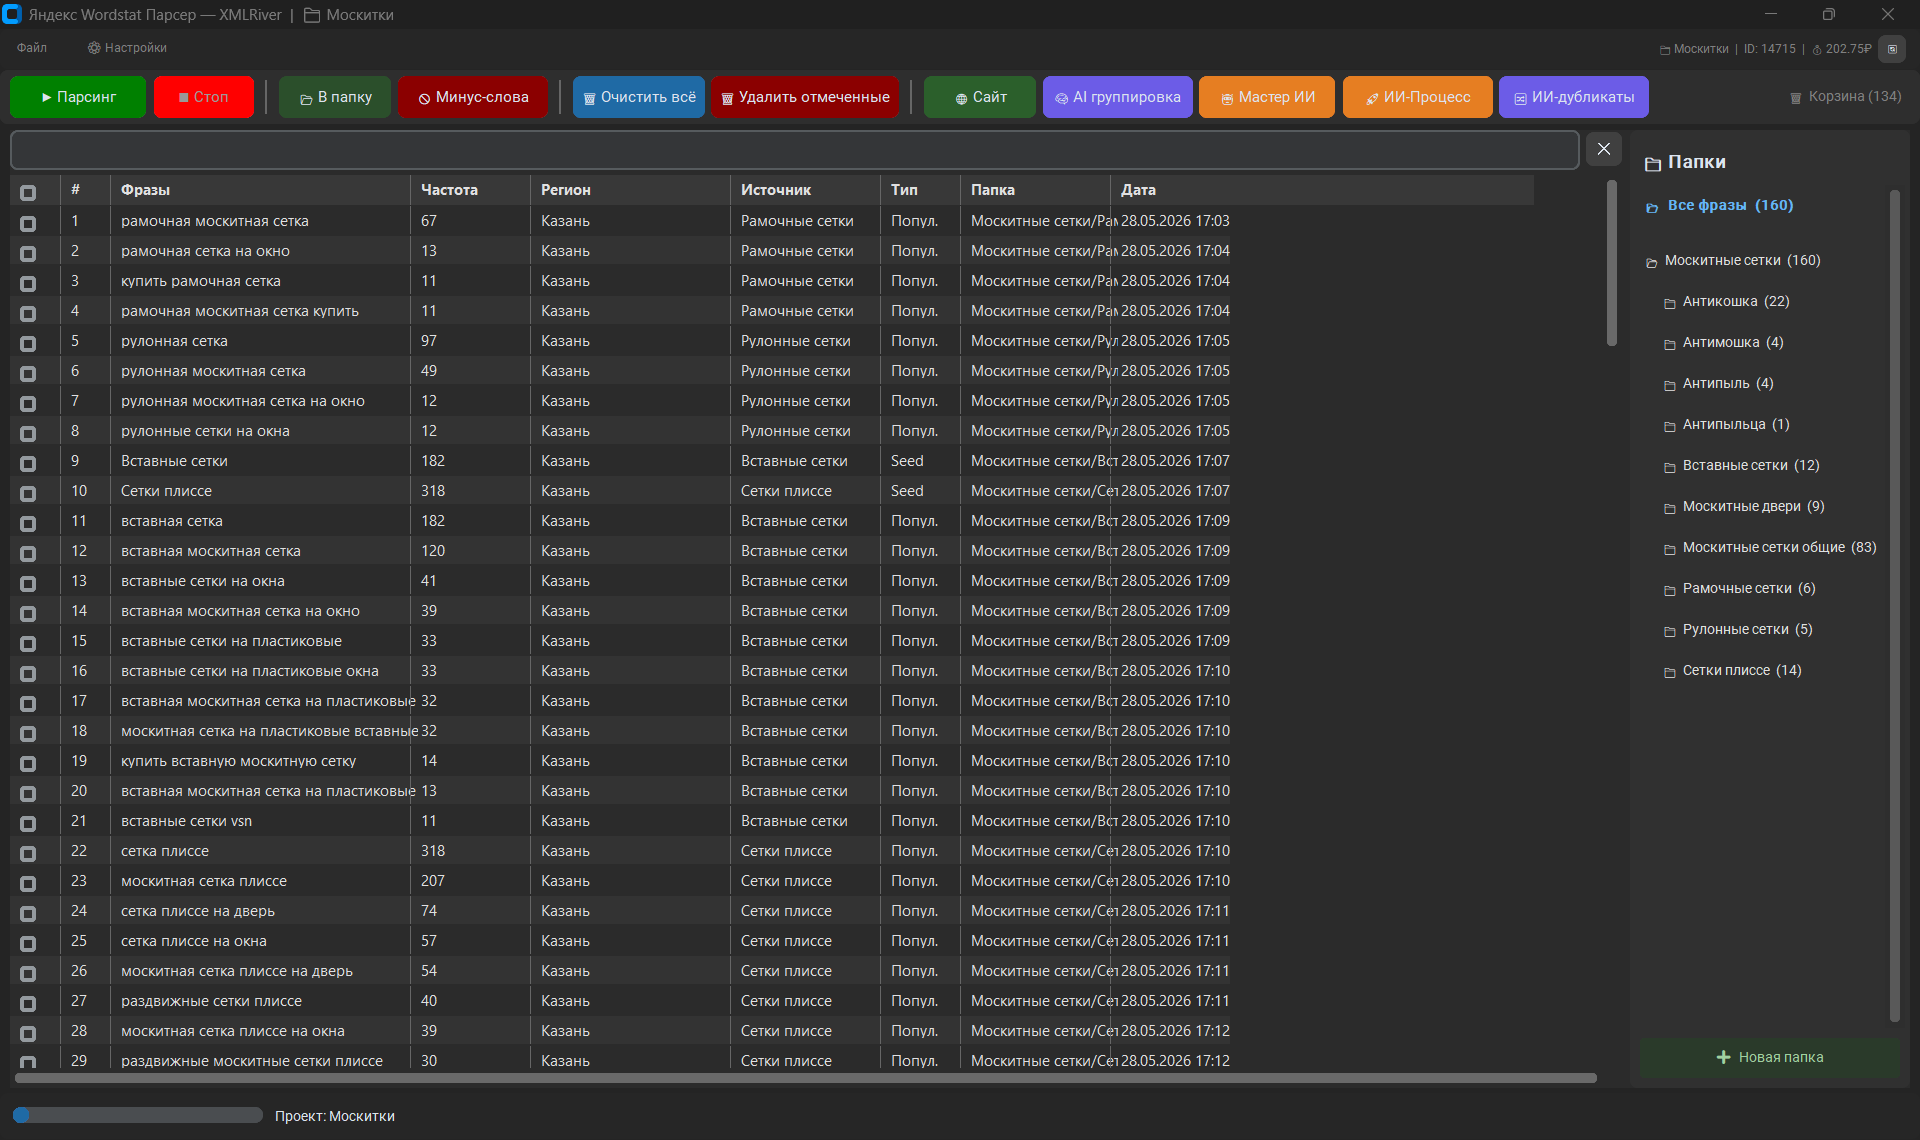
Task: Start parsing with the Парсинг button
Action: [78, 97]
